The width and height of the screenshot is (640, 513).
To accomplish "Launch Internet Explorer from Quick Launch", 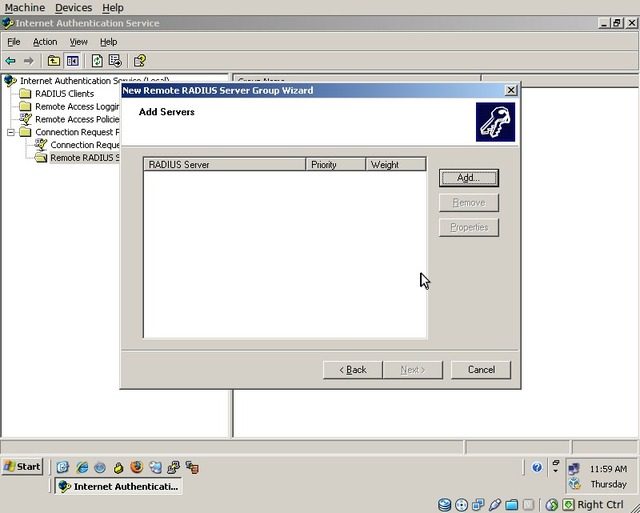I will coord(82,467).
